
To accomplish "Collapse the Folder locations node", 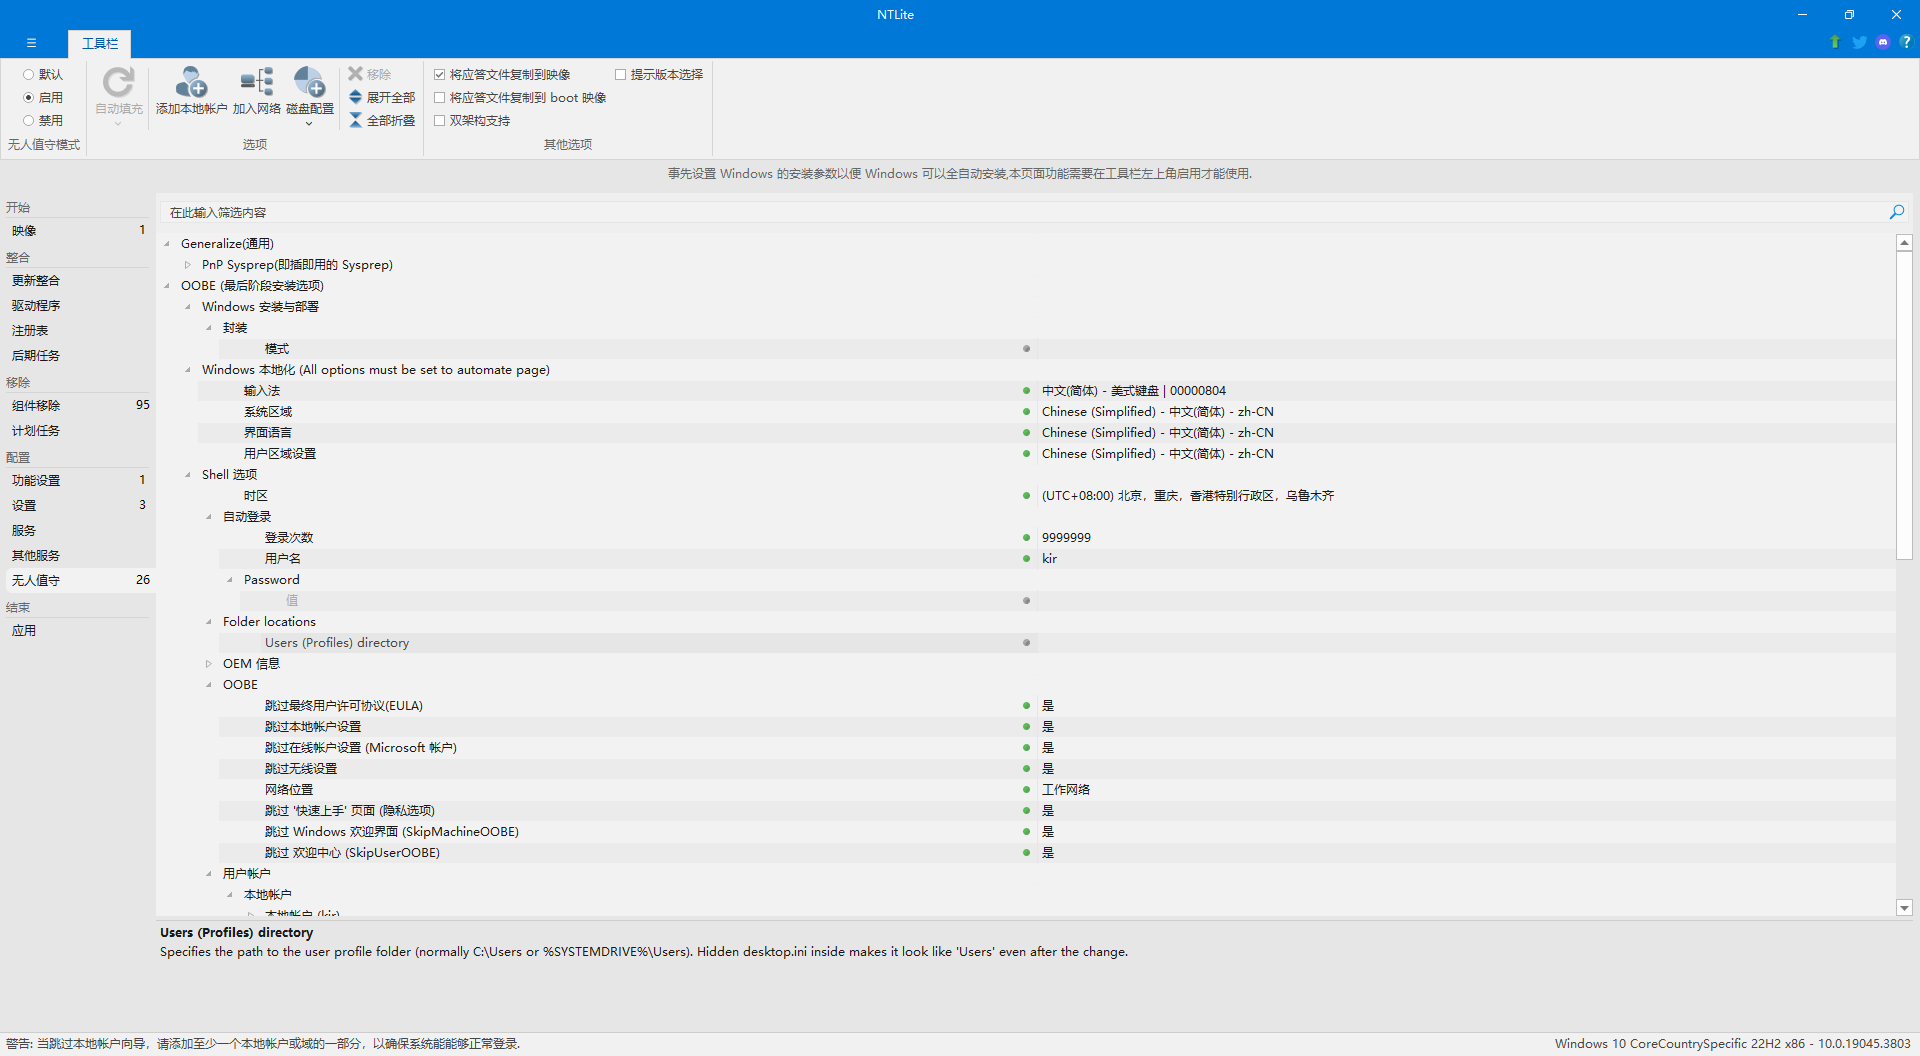I will coord(209,622).
